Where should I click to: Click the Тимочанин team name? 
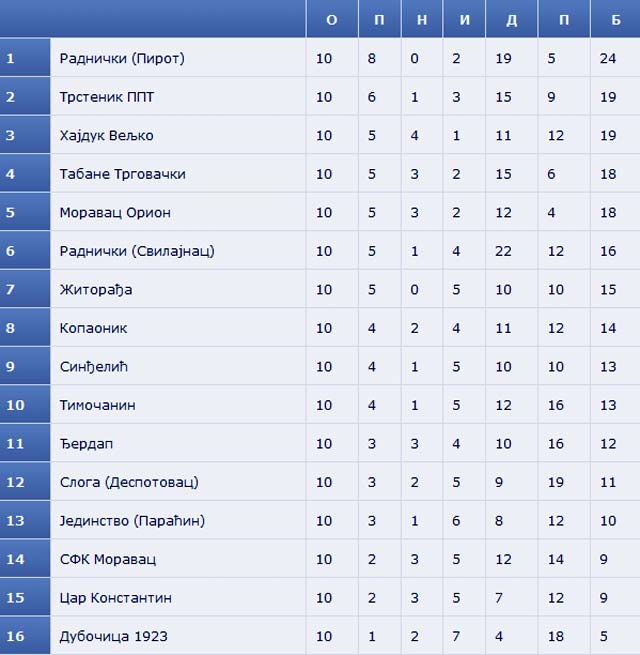97,405
